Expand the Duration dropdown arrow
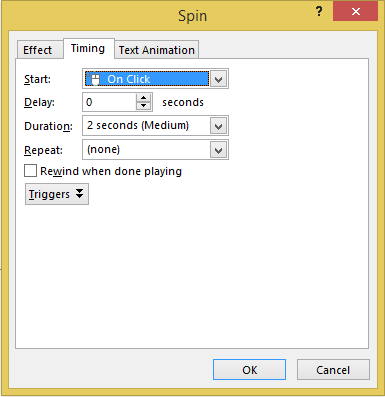 click(x=219, y=126)
